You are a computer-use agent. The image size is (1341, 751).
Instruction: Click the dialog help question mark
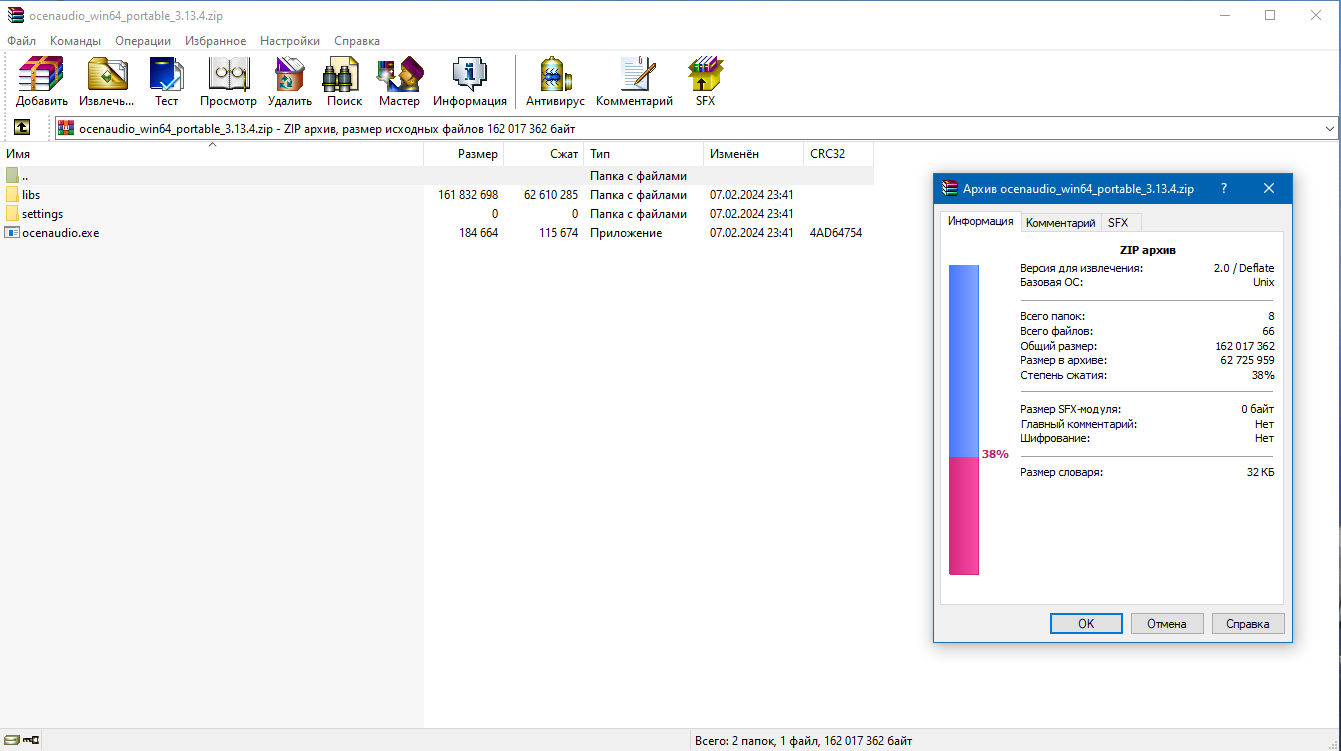point(1224,188)
